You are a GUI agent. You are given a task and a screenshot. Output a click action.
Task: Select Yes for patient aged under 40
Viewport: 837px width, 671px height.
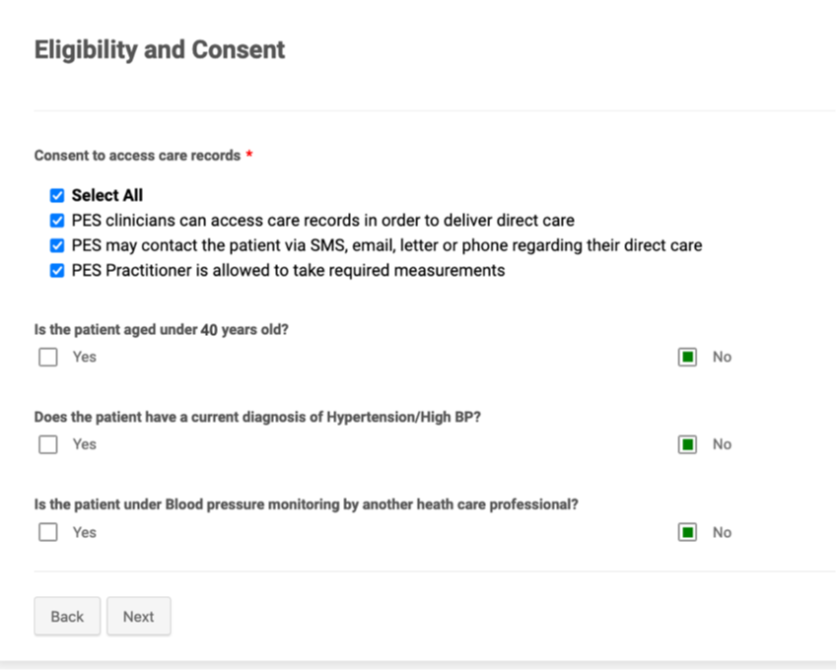[48, 357]
